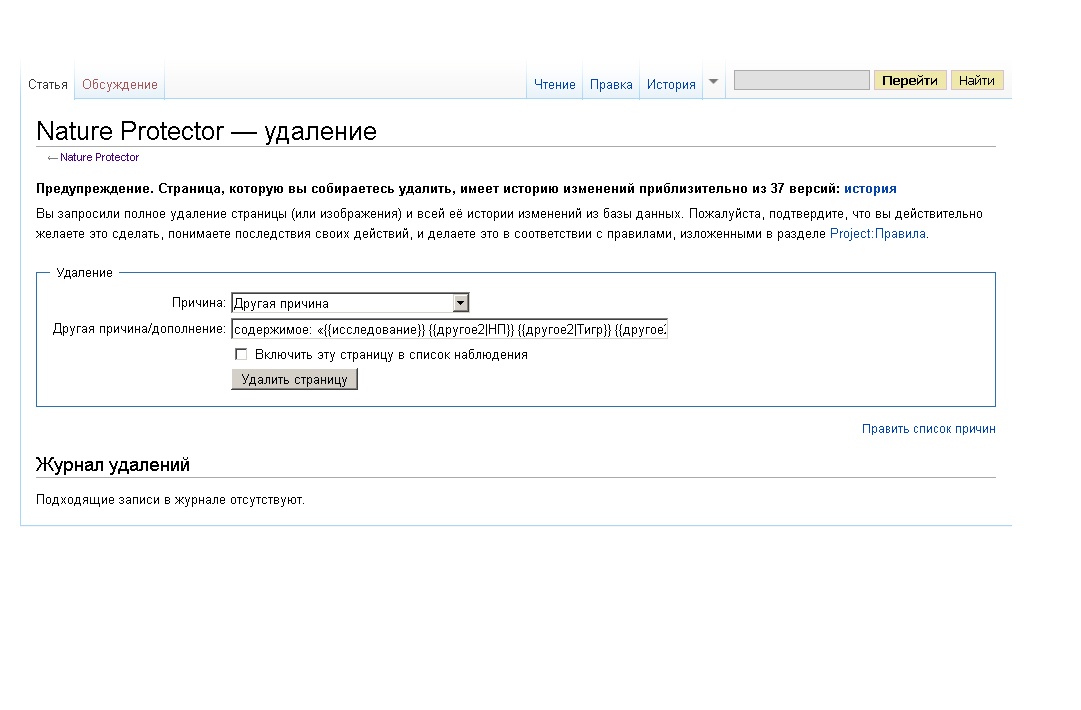Expand the Причина reason dropdown
The height and width of the screenshot is (710, 1081).
pos(460,303)
